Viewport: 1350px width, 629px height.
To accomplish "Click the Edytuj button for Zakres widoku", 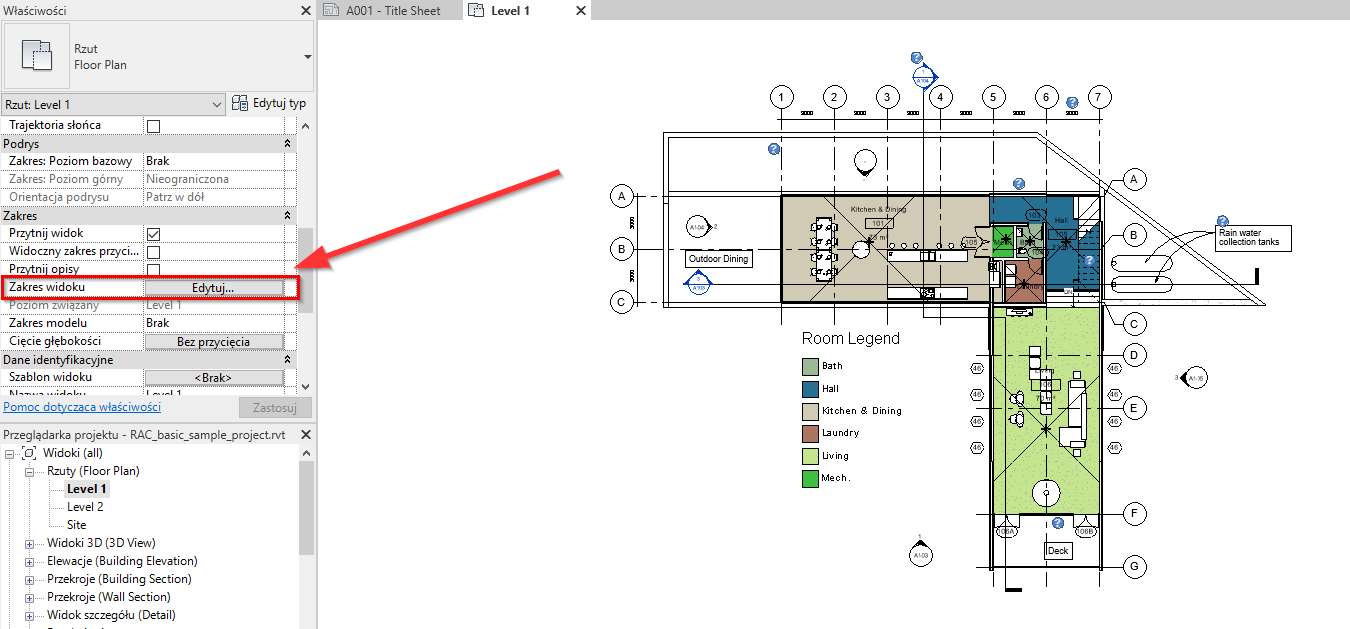I will click(215, 286).
